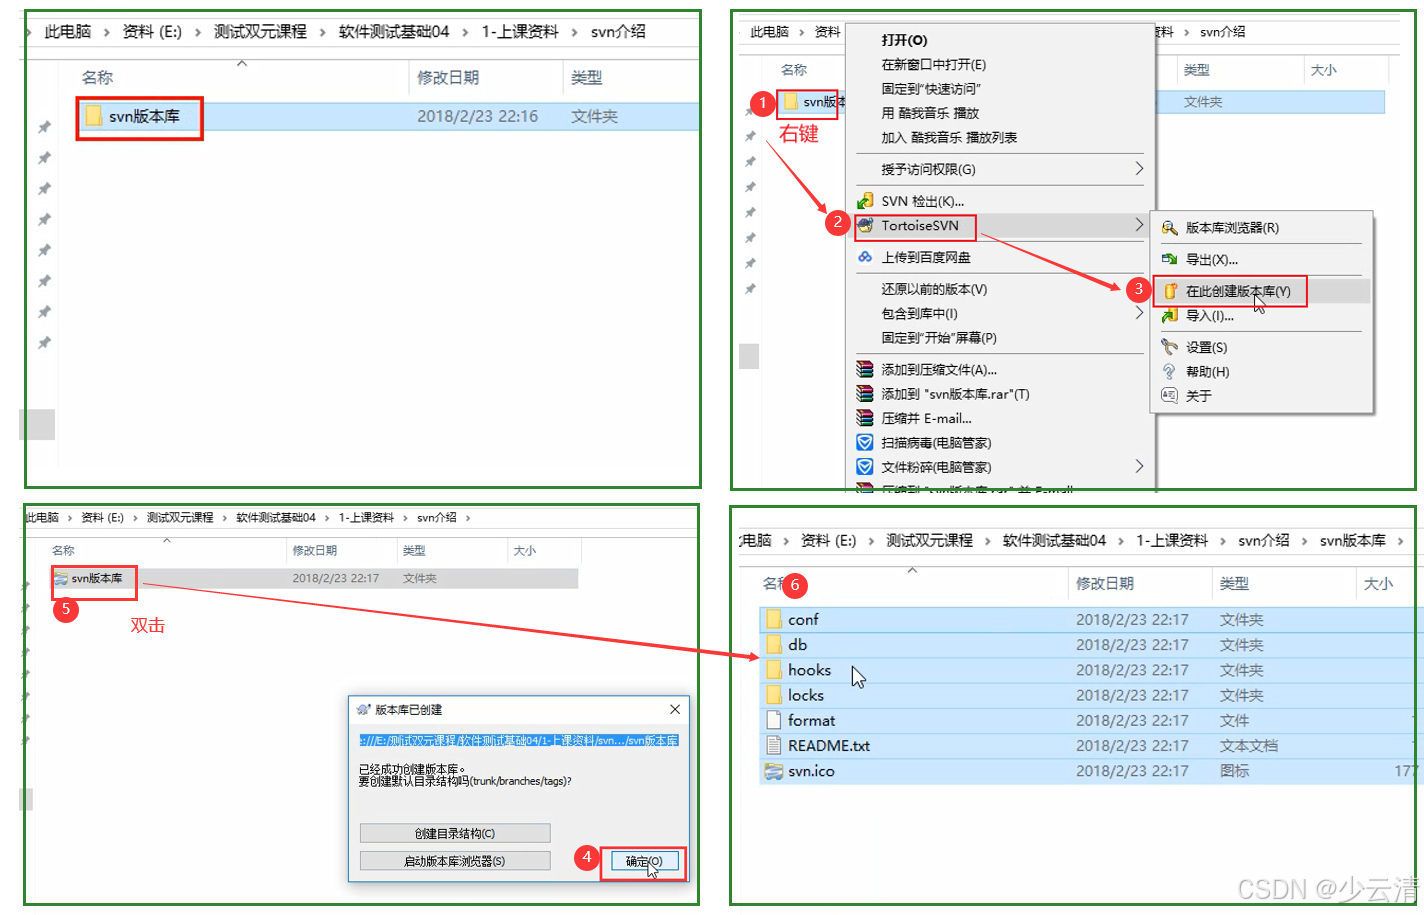
Task: Click the 关于 about icon in submenu
Action: tap(1169, 395)
